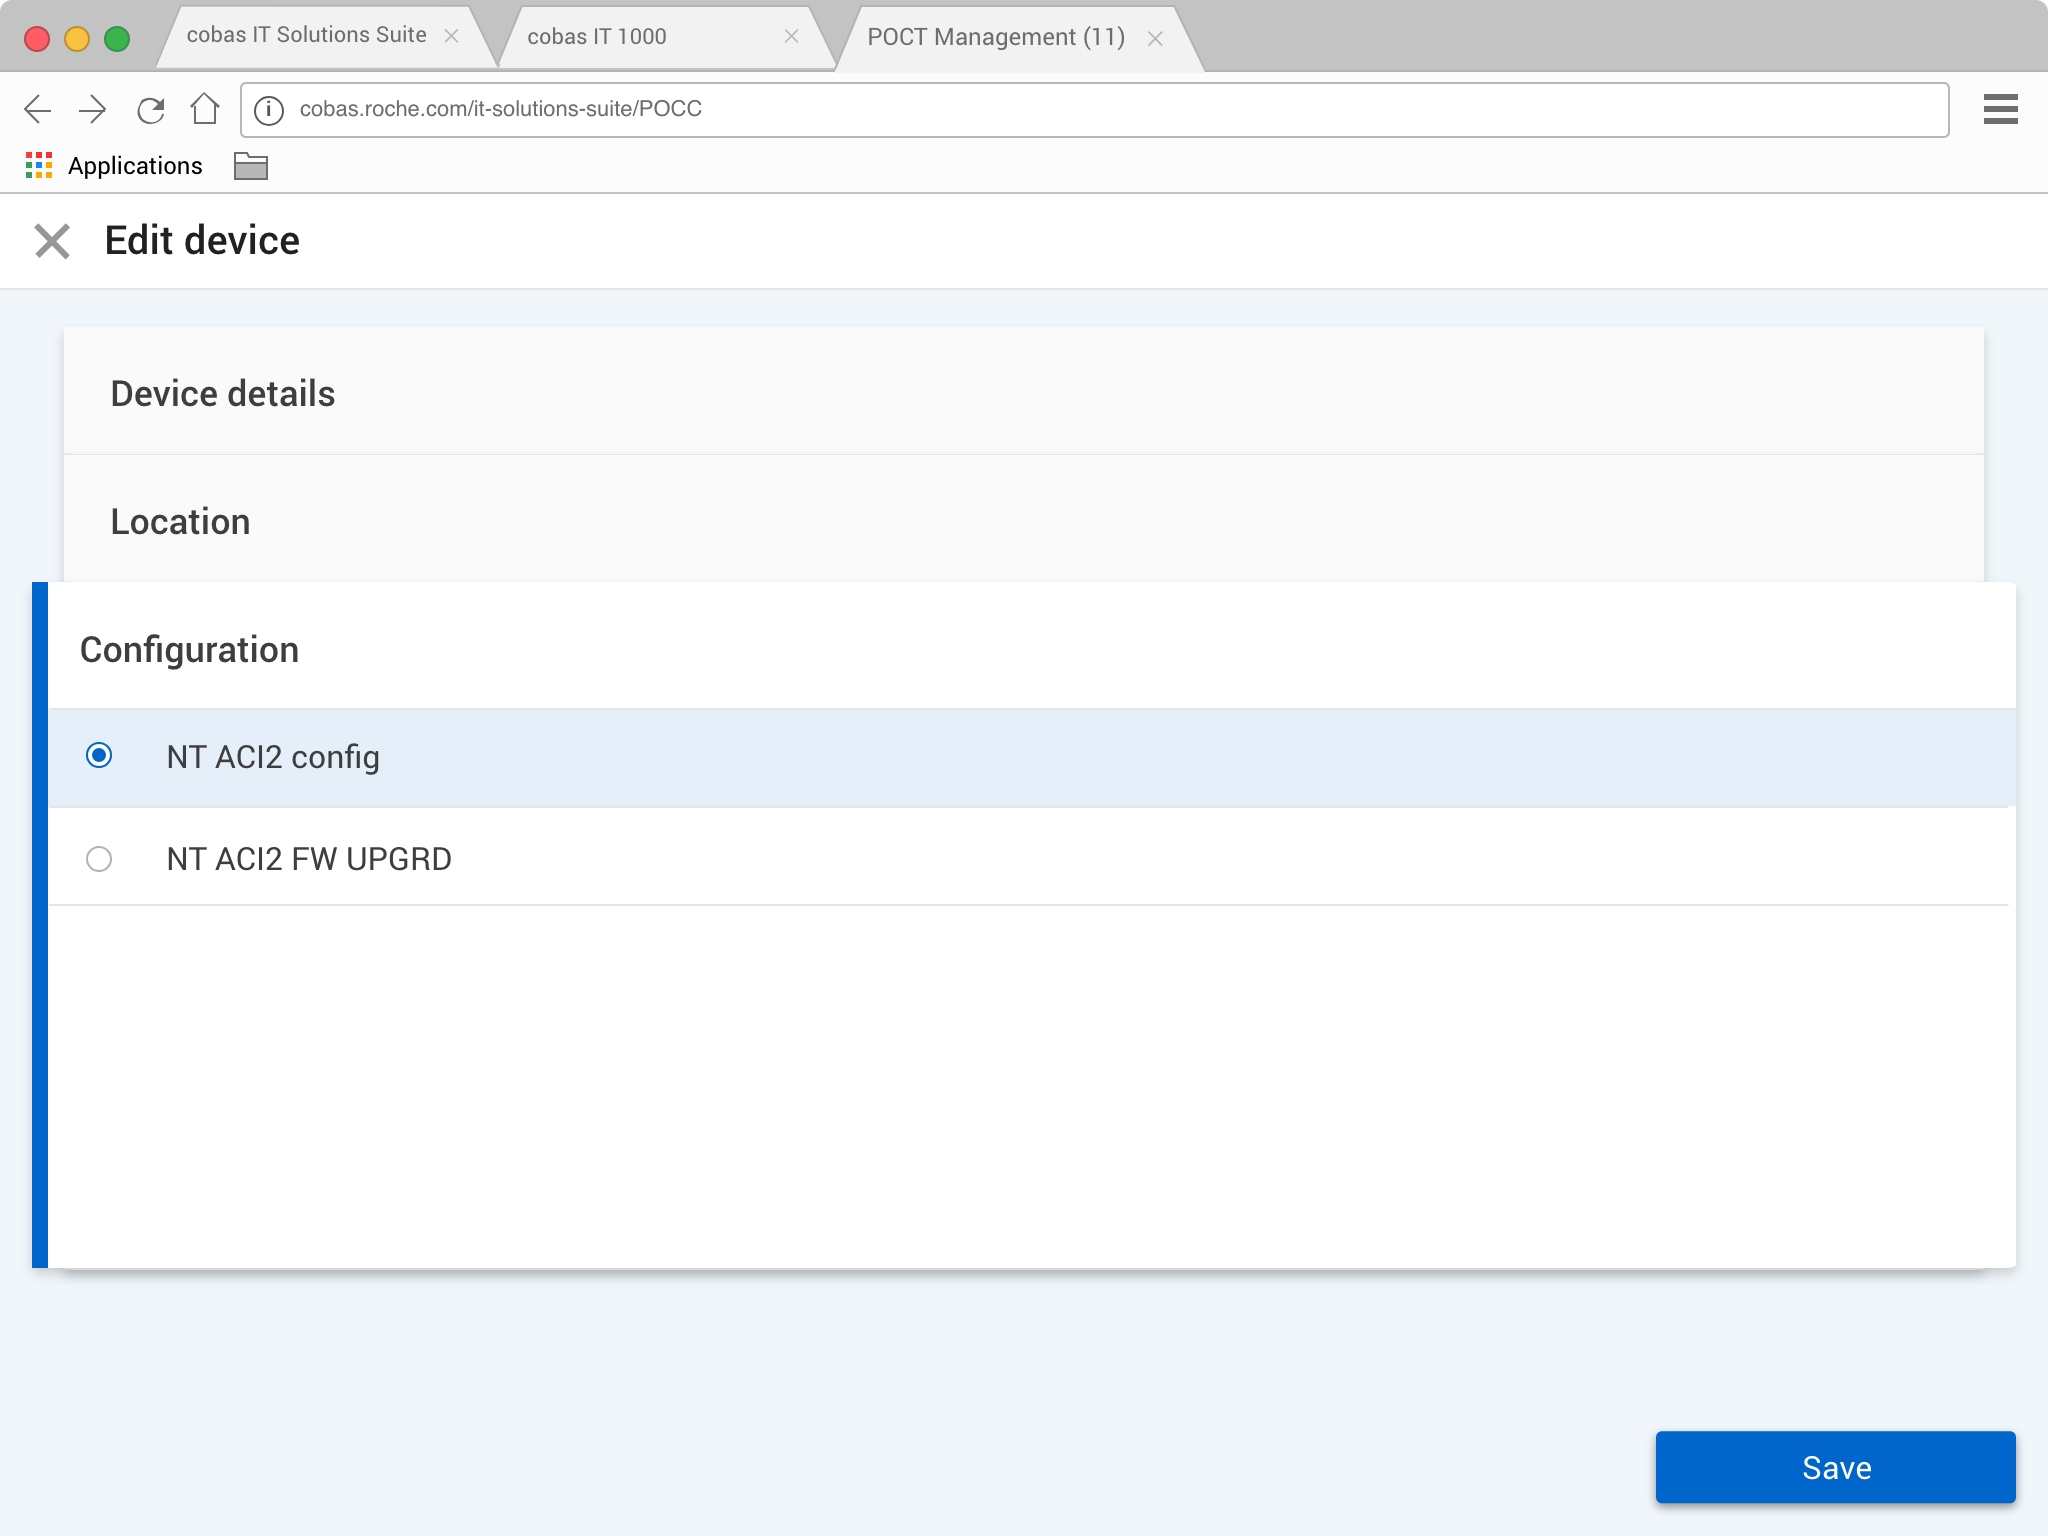The height and width of the screenshot is (1536, 2048).
Task: Open the hamburger browser menu
Action: (2000, 109)
